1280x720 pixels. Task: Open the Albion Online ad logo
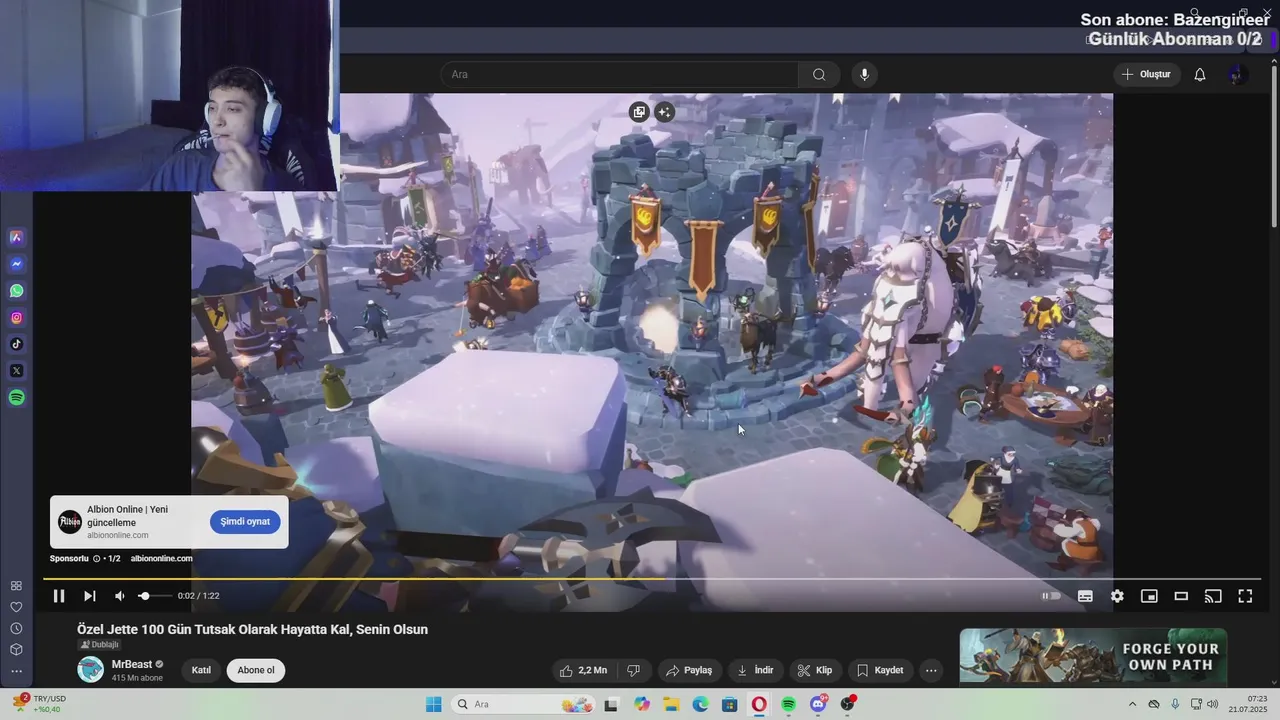click(70, 522)
